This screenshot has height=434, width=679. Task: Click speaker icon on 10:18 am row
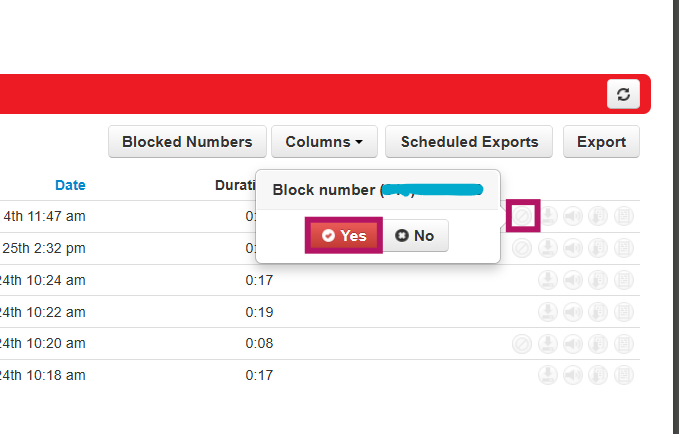coord(573,376)
